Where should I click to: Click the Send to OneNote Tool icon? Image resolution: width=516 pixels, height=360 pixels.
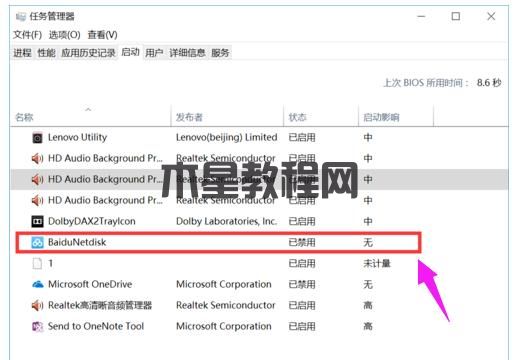[x=37, y=326]
